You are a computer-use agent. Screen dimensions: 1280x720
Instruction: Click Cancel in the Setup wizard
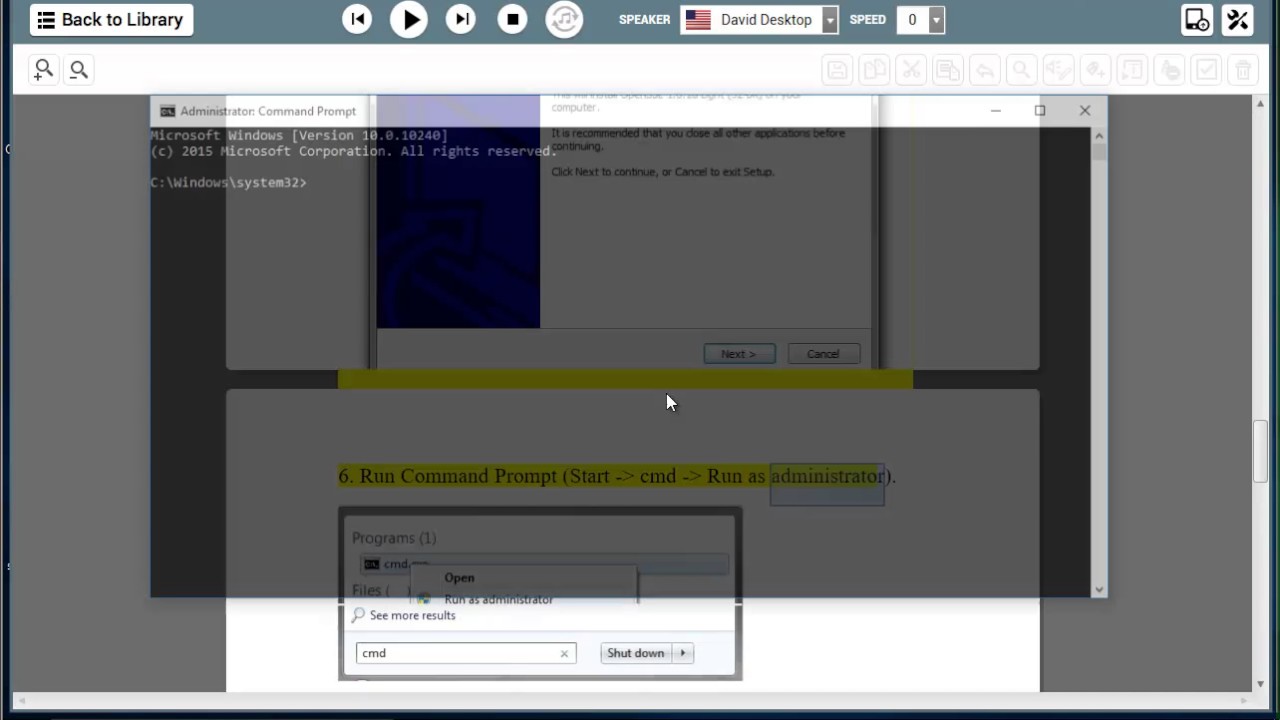[x=823, y=354]
